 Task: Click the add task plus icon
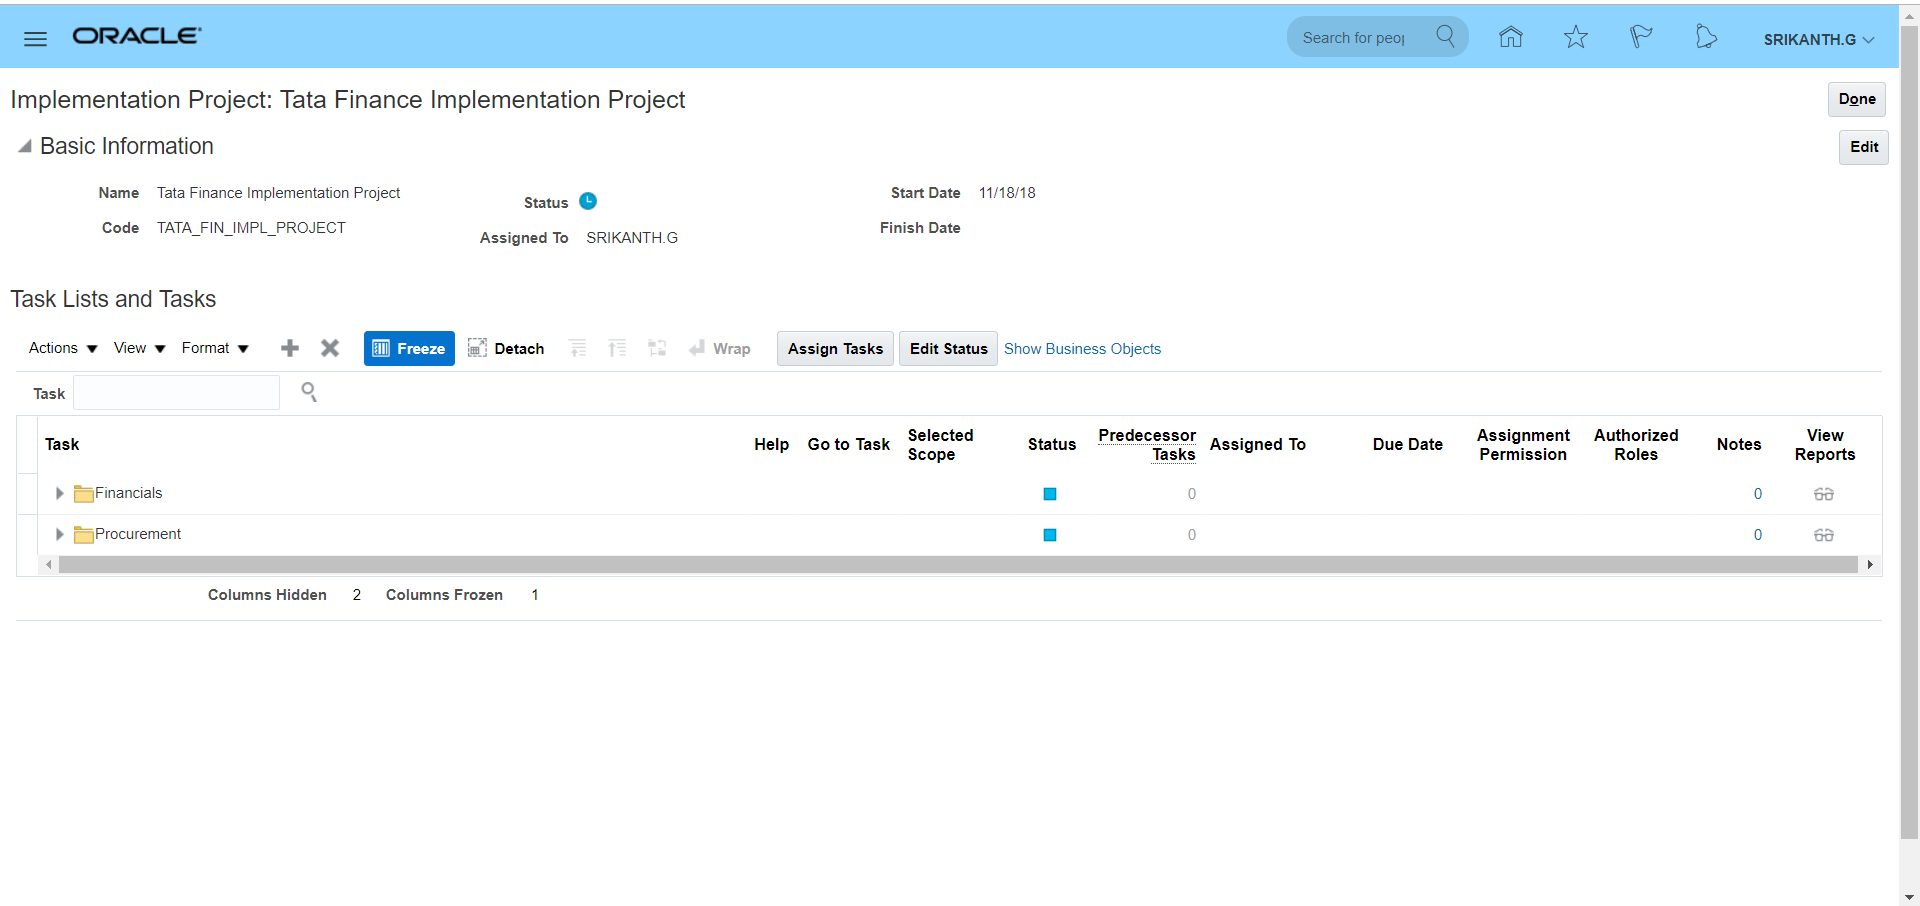(290, 348)
